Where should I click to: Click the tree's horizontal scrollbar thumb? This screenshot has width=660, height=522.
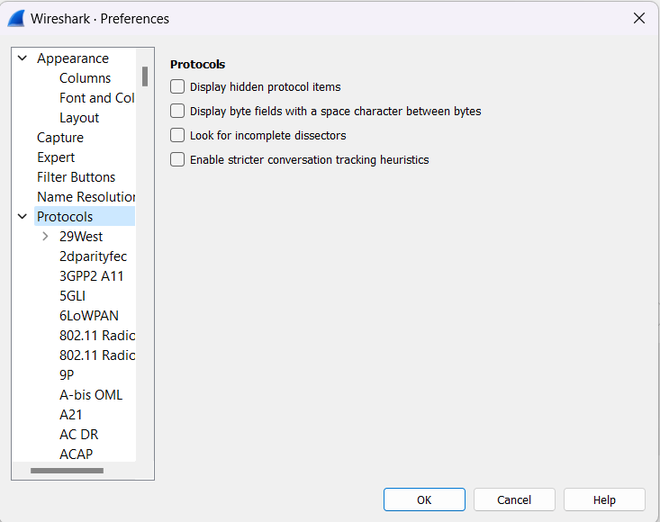(x=67, y=470)
